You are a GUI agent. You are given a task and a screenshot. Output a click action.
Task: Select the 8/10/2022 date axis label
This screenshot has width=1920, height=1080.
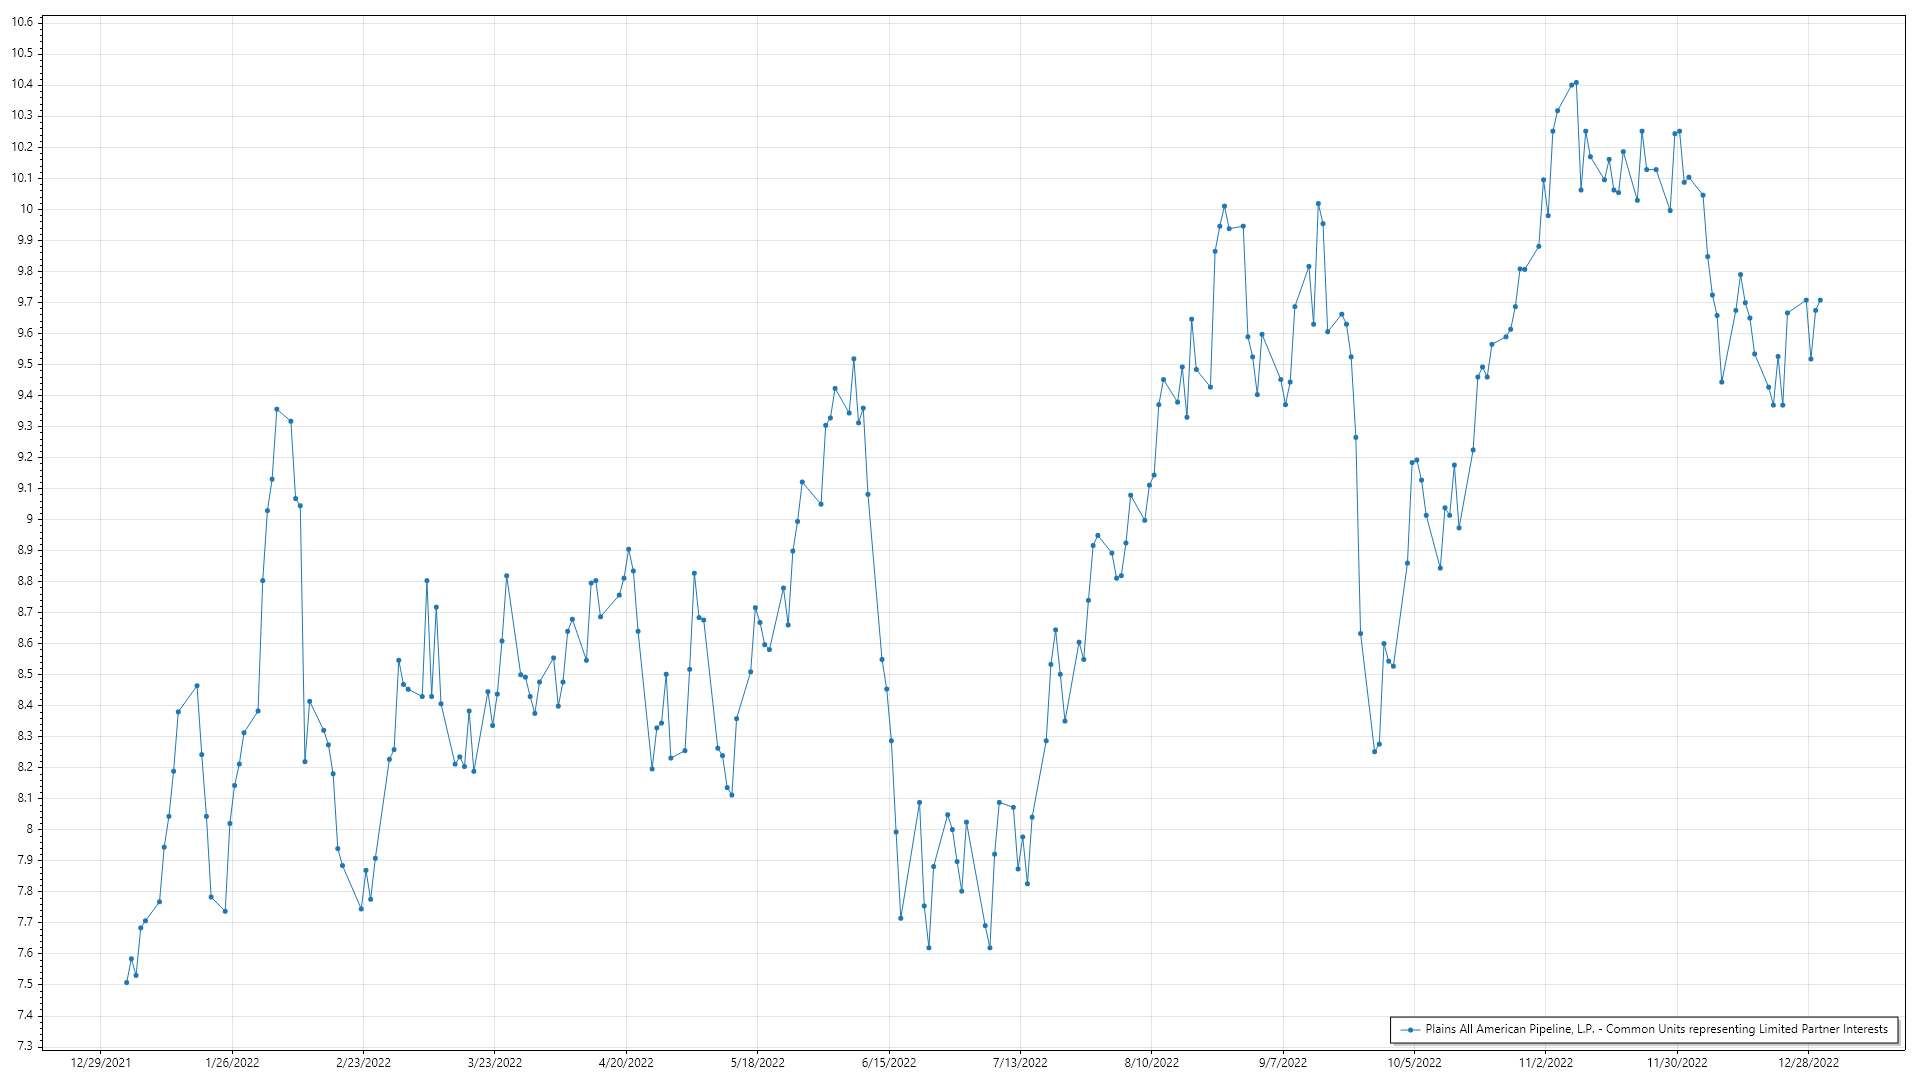(1151, 1062)
